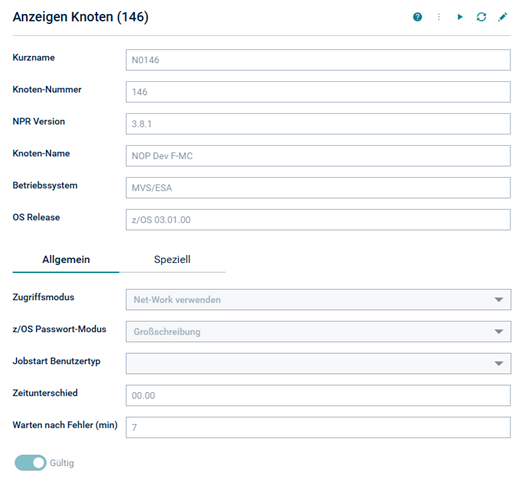The height and width of the screenshot is (490, 520).
Task: Click the Jobstart Benutzertyp label
Action: pyautogui.click(x=56, y=361)
